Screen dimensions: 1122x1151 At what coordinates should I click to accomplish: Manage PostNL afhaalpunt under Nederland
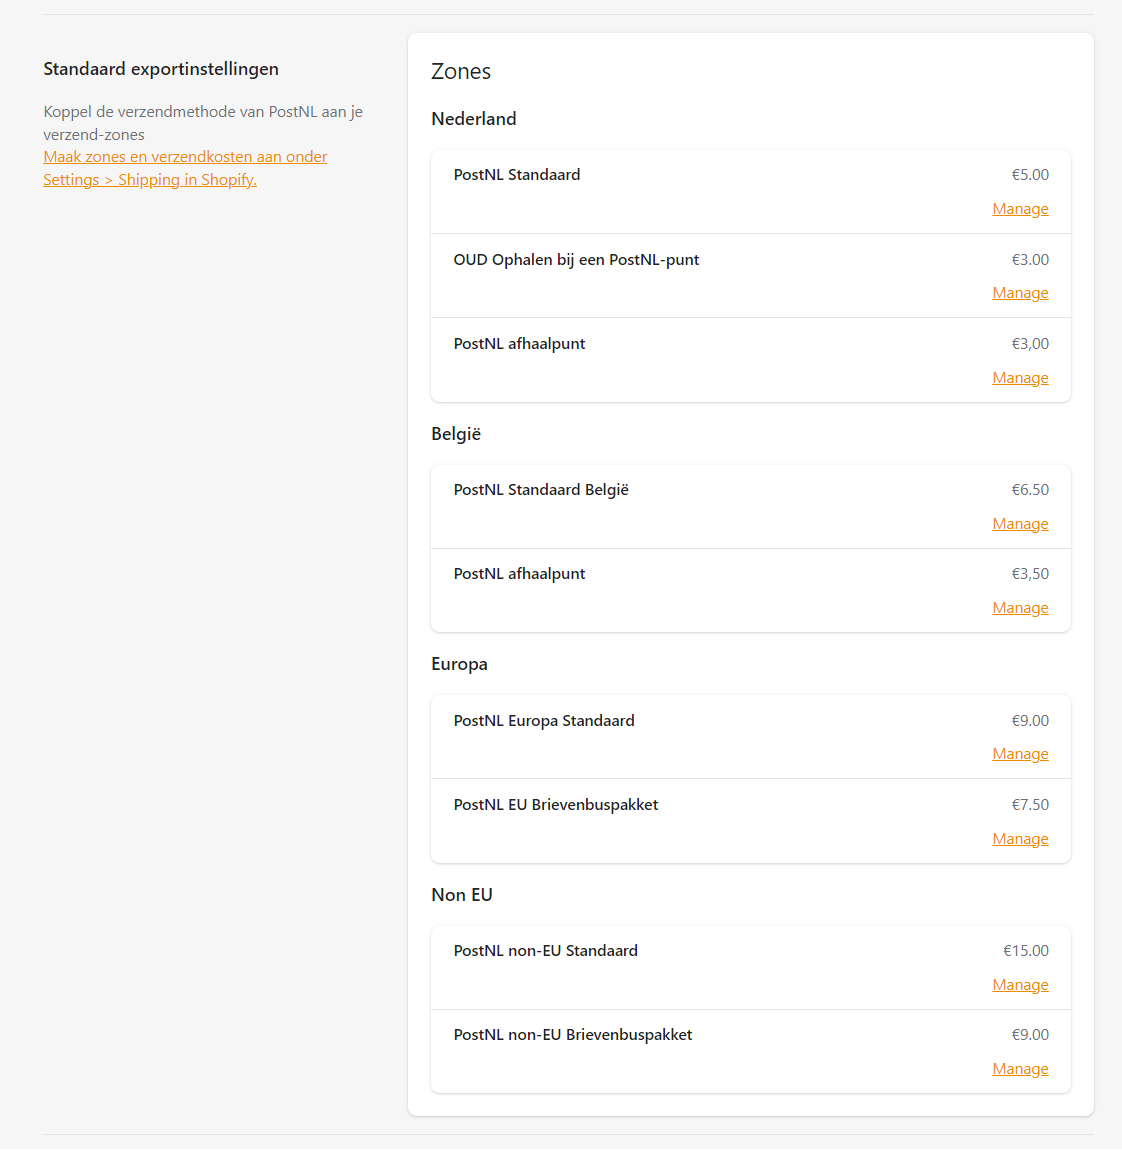[x=1019, y=377]
